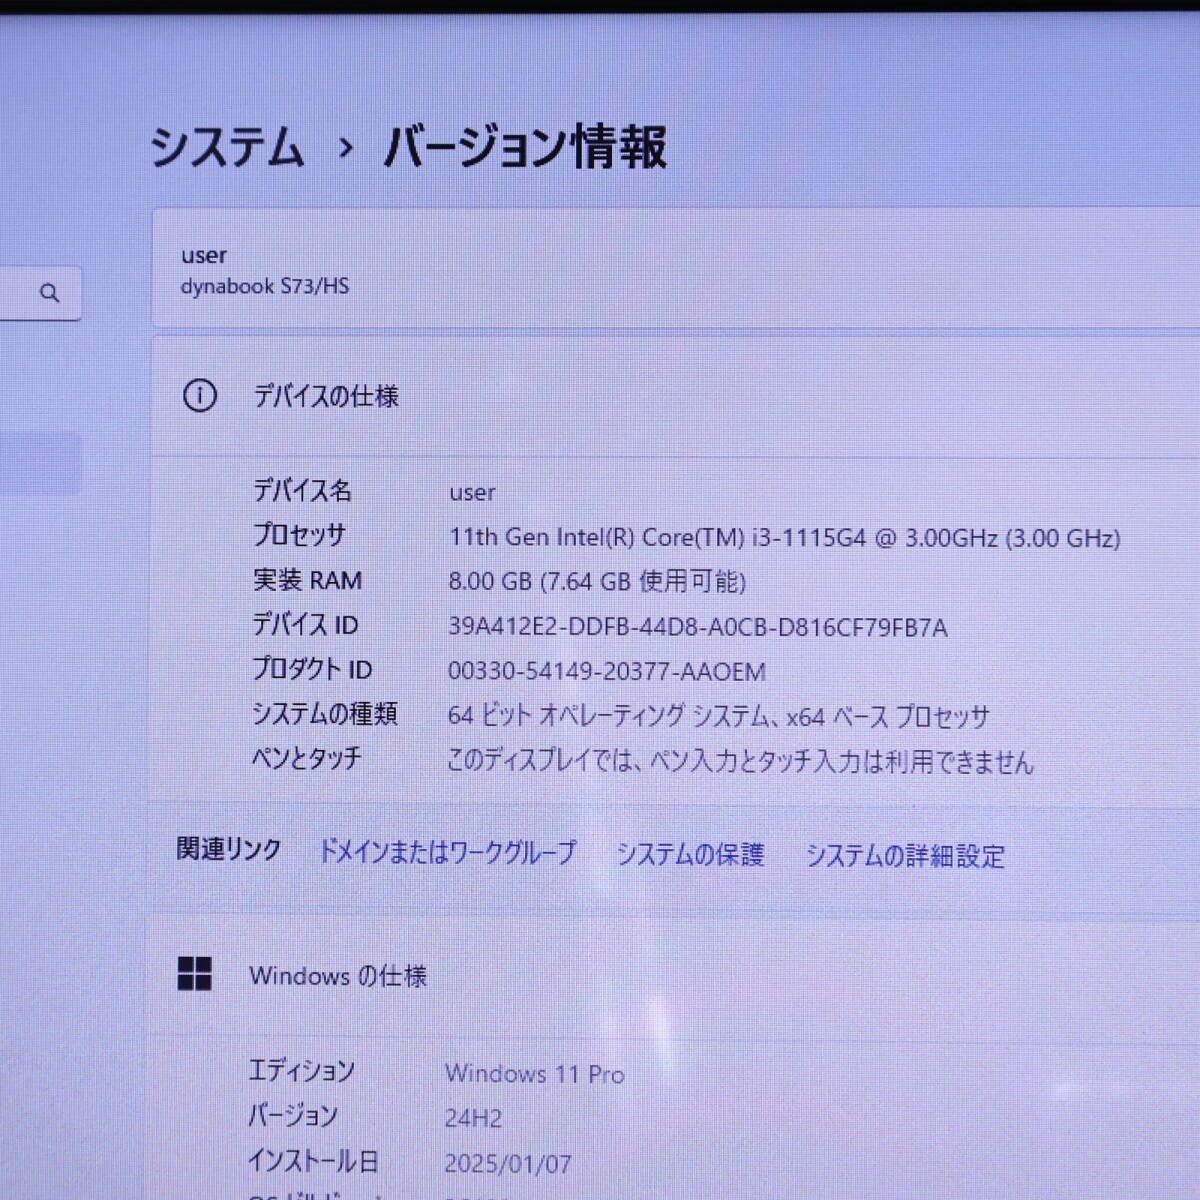Click the settings search input field
Viewport: 1200px width, 1200px height.
tap(40, 293)
